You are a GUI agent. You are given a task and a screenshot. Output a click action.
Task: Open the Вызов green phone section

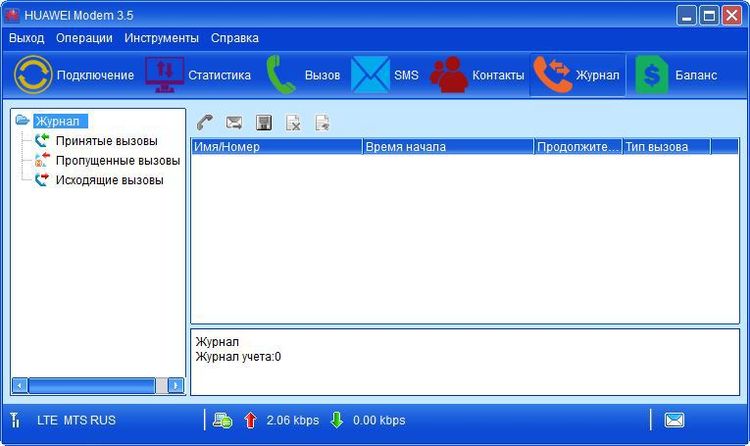click(x=303, y=75)
